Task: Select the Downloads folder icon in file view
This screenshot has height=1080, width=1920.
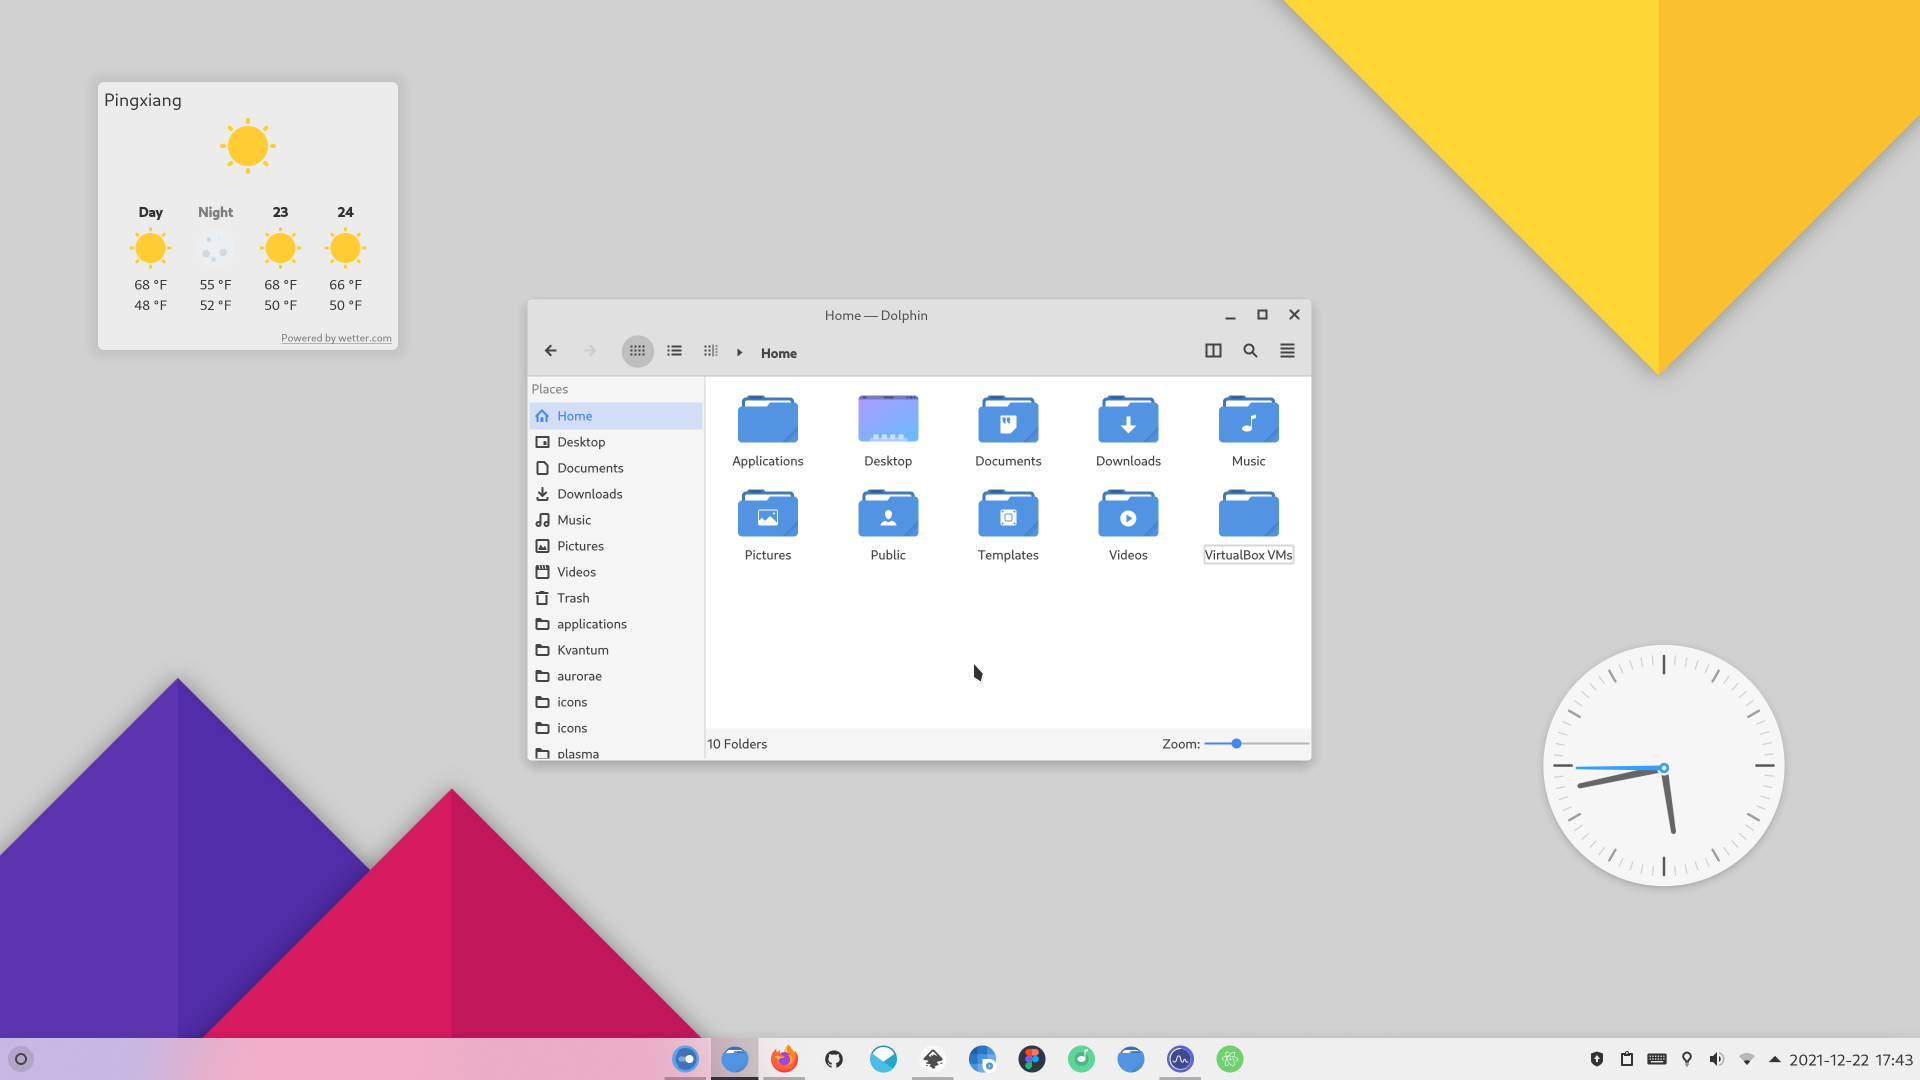Action: 1128,419
